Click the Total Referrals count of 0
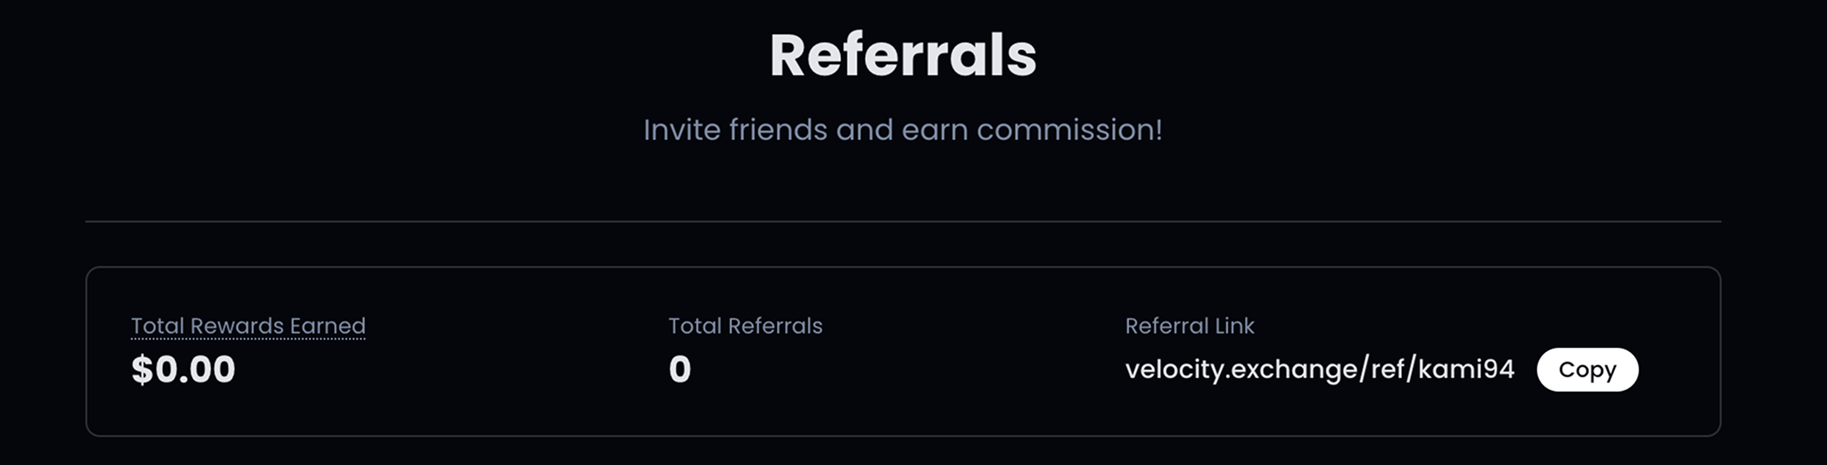 [680, 369]
